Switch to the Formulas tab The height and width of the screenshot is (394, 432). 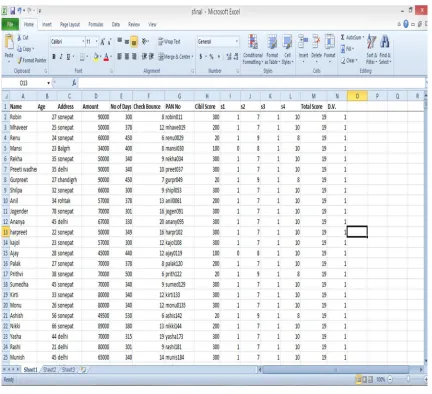96,24
